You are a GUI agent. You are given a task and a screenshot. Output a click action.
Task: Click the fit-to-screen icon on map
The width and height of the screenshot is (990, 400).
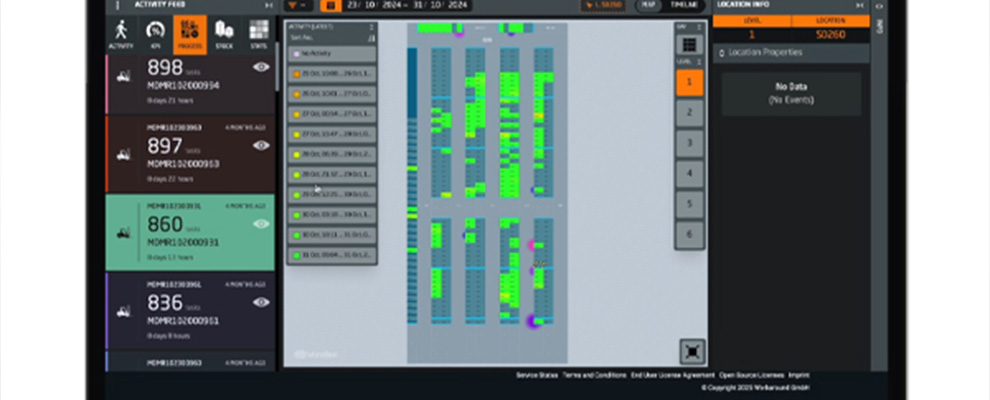pyautogui.click(x=692, y=351)
